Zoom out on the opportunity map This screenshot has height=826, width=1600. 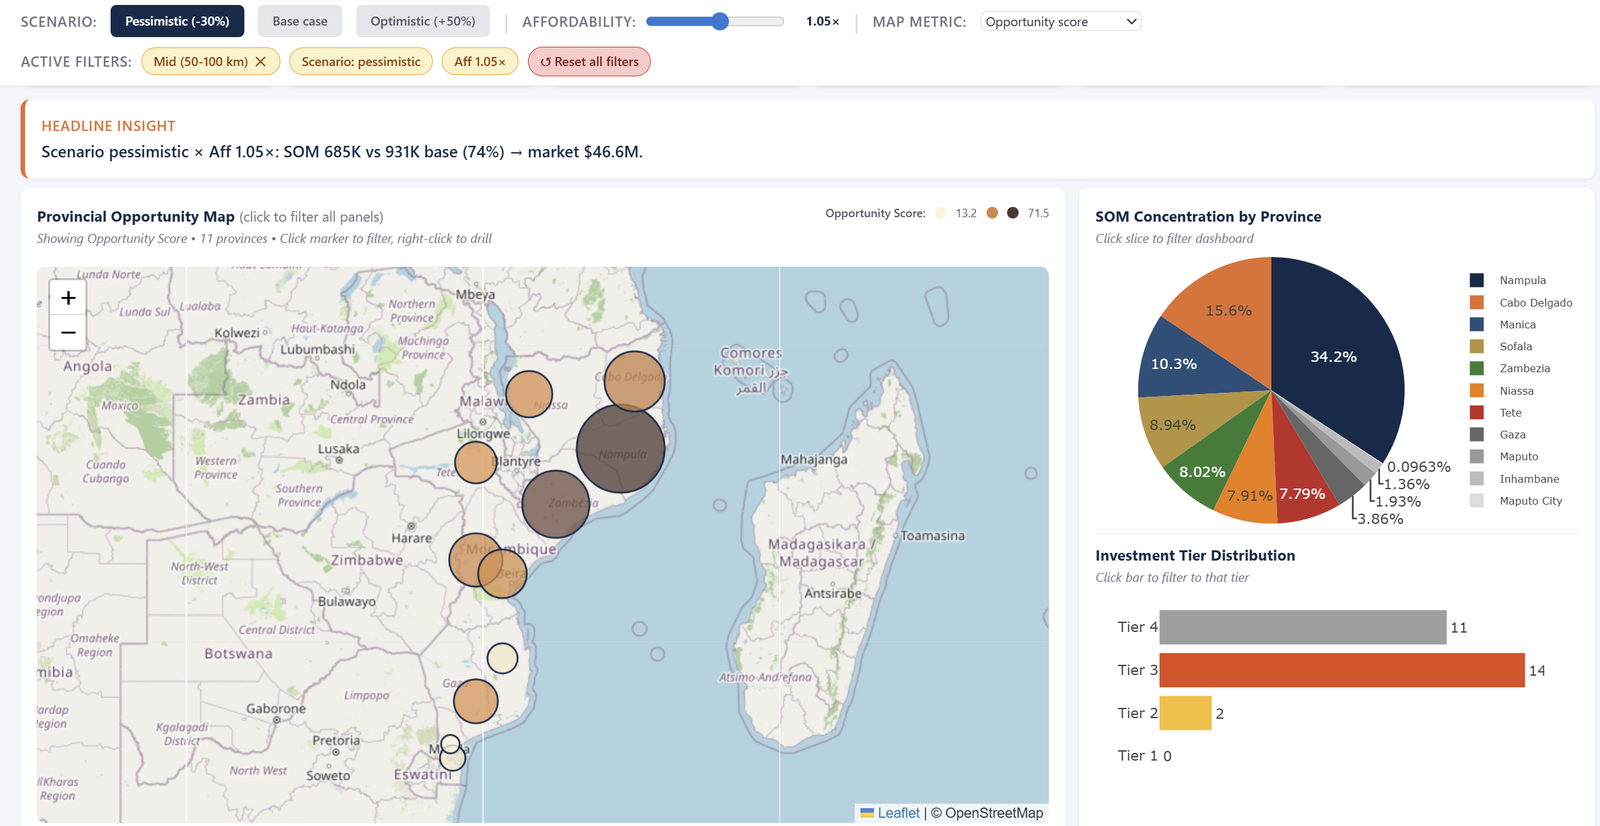(x=68, y=332)
